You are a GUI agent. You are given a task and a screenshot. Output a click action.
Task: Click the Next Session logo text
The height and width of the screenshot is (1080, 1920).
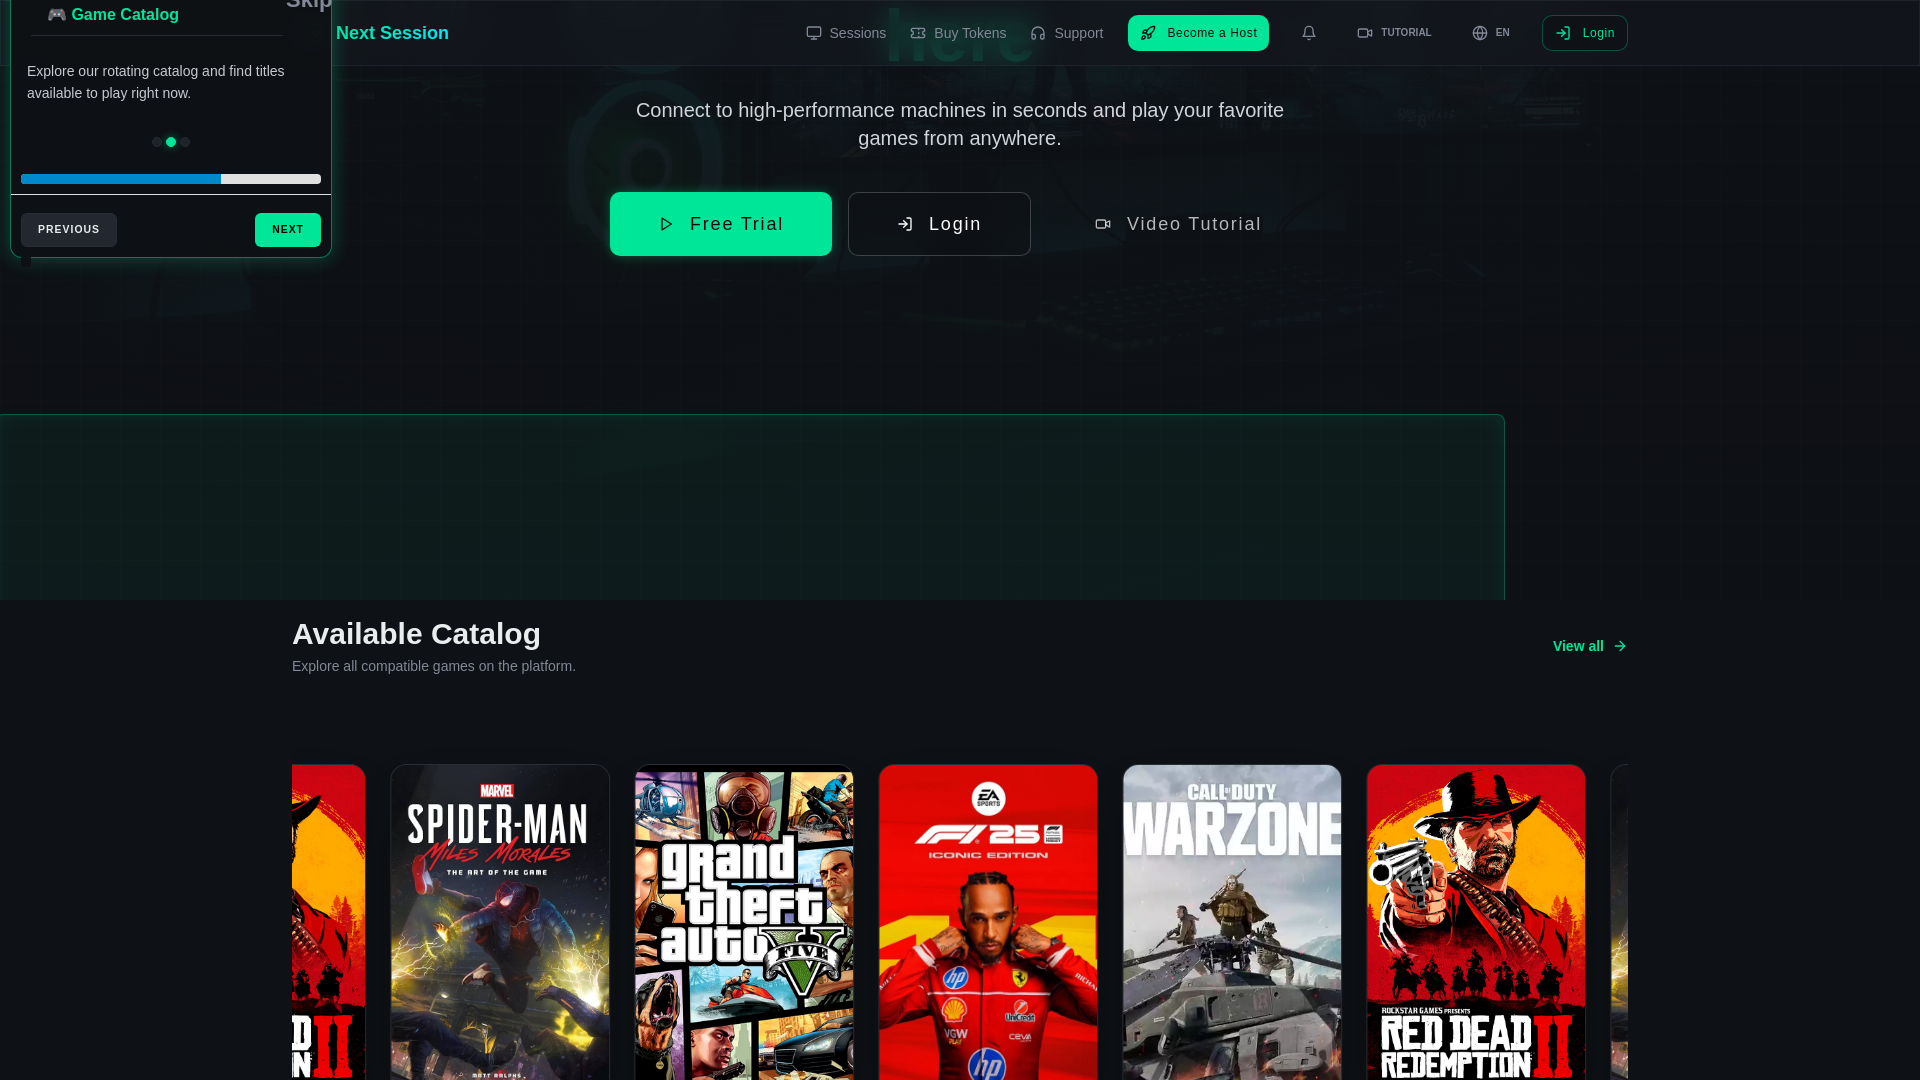coord(392,33)
